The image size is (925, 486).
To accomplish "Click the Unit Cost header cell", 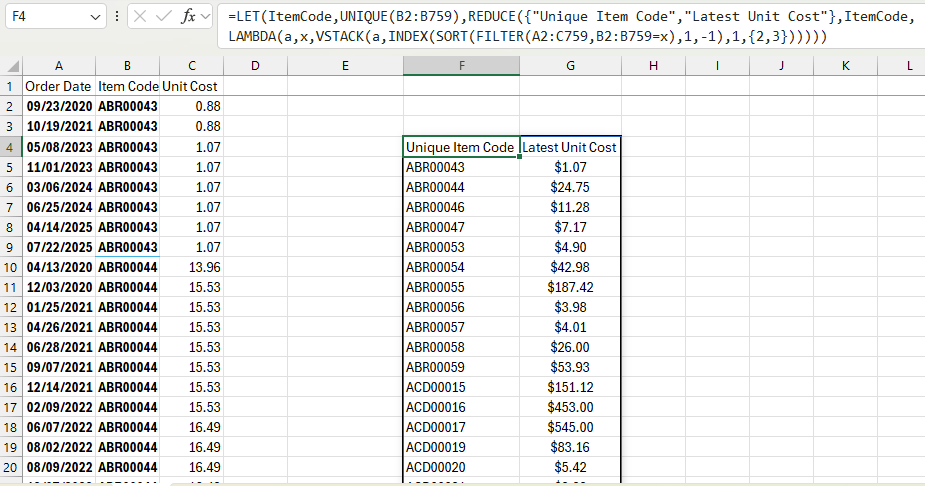I will pyautogui.click(x=192, y=86).
